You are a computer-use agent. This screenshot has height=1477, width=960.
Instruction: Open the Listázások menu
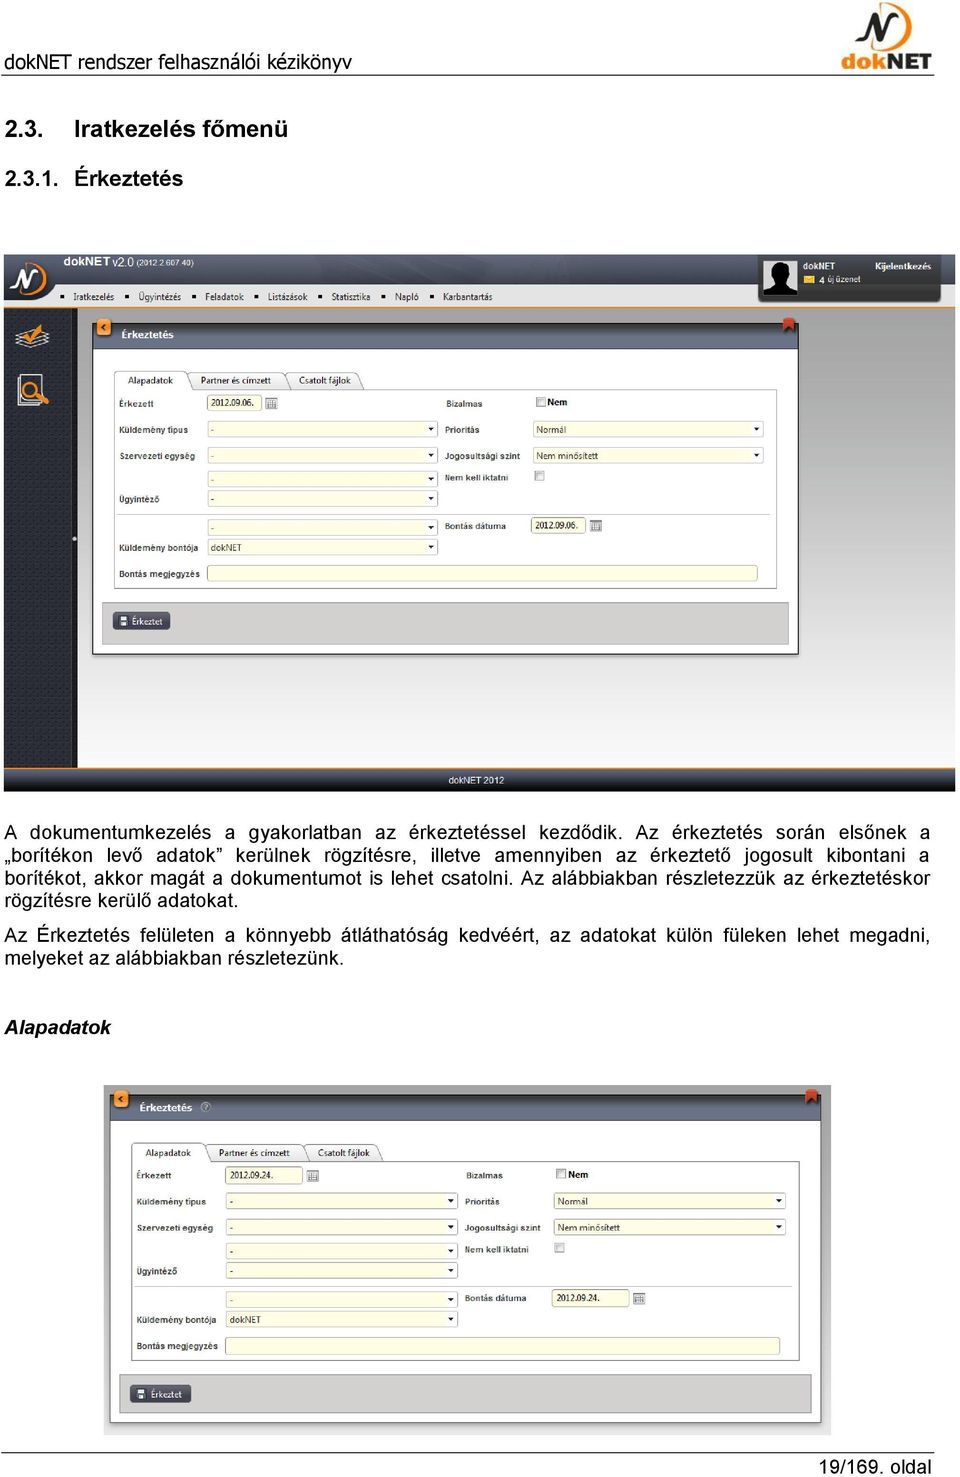click(288, 297)
